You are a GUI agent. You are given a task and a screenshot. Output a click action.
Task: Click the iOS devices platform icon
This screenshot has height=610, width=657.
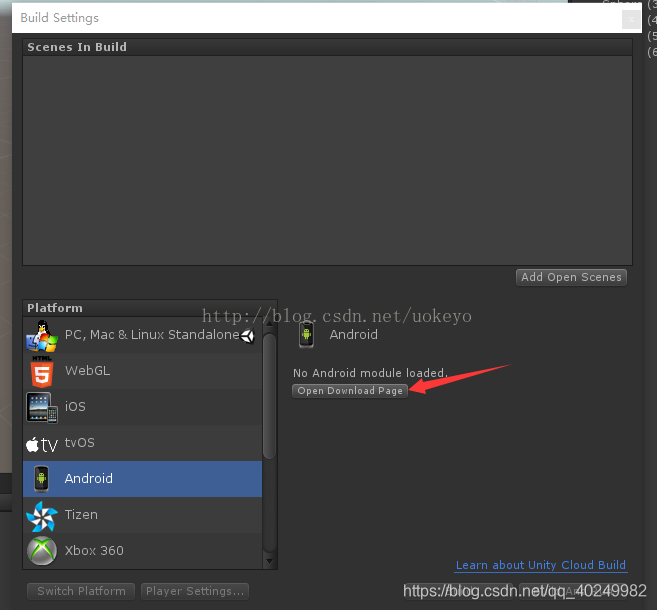coord(41,407)
